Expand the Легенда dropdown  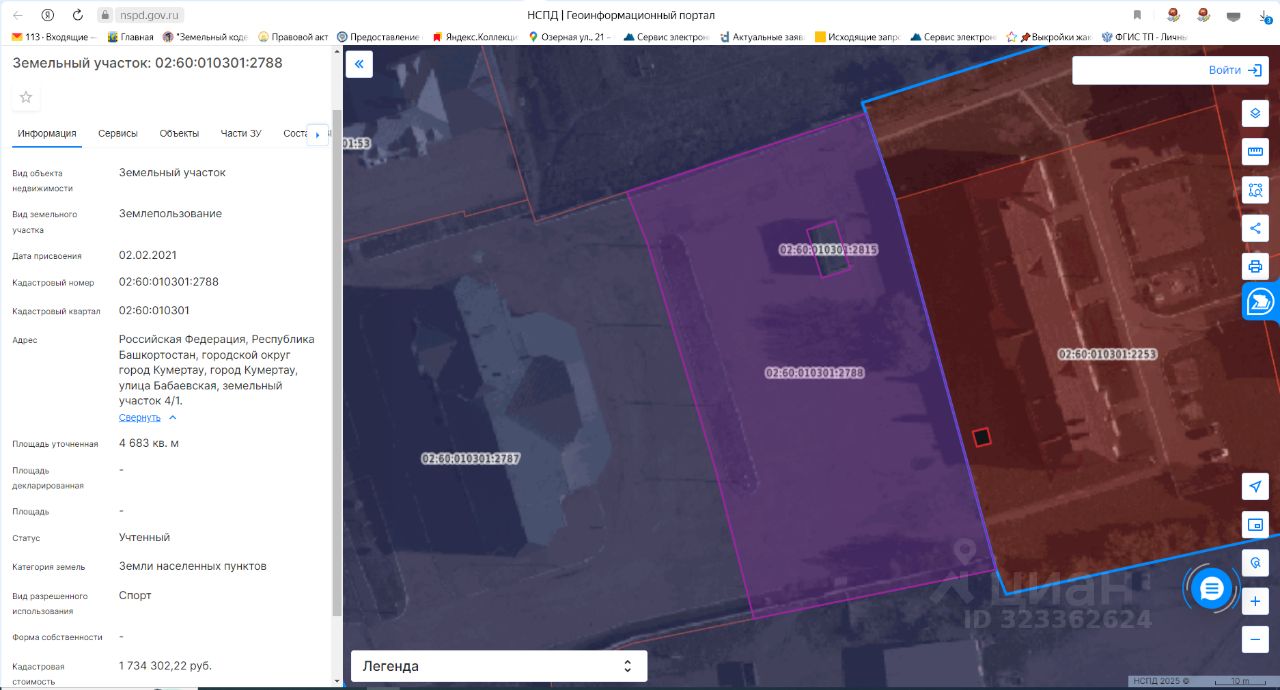coord(499,666)
